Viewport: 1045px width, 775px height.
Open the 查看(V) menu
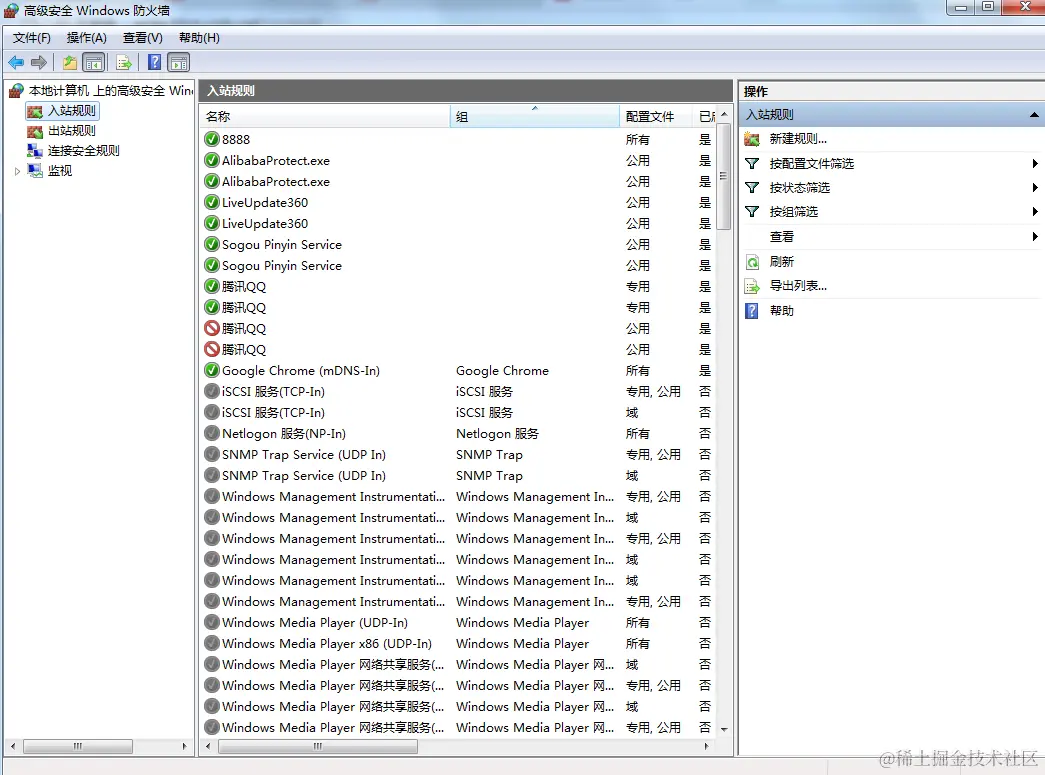143,38
